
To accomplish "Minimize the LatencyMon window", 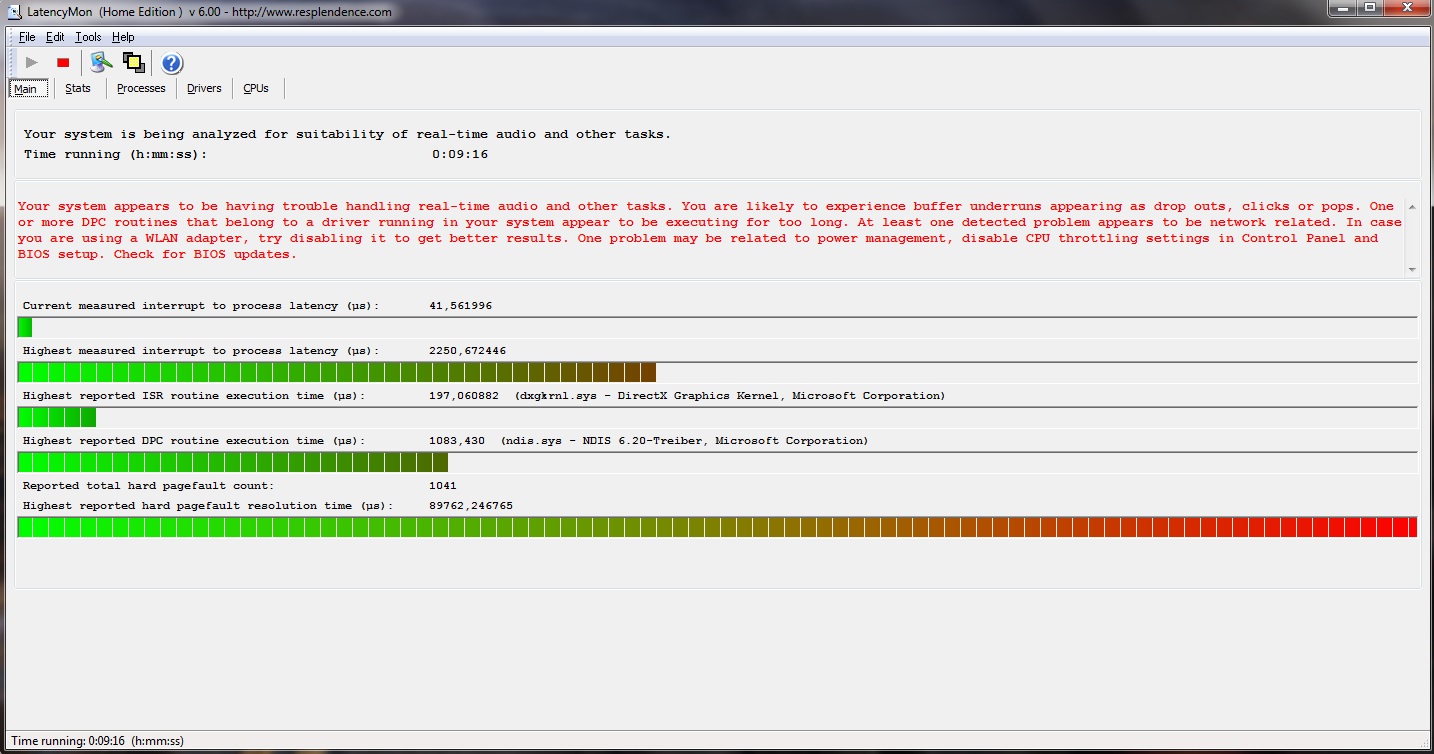I will [1343, 9].
